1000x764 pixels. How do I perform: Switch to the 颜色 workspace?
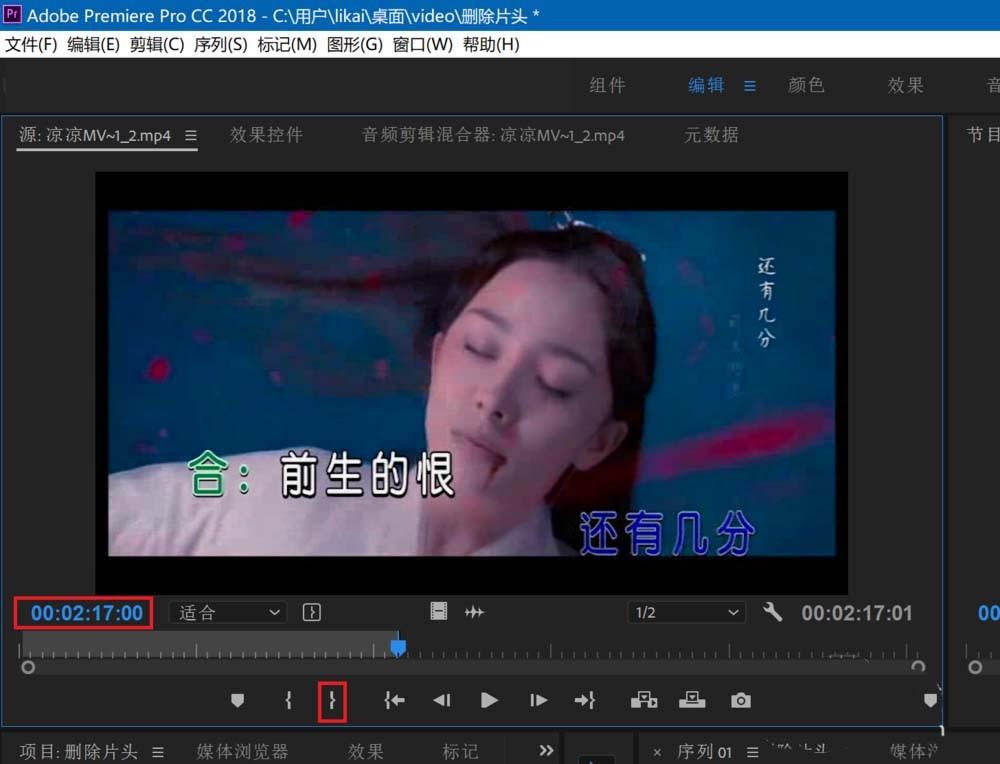pos(806,85)
